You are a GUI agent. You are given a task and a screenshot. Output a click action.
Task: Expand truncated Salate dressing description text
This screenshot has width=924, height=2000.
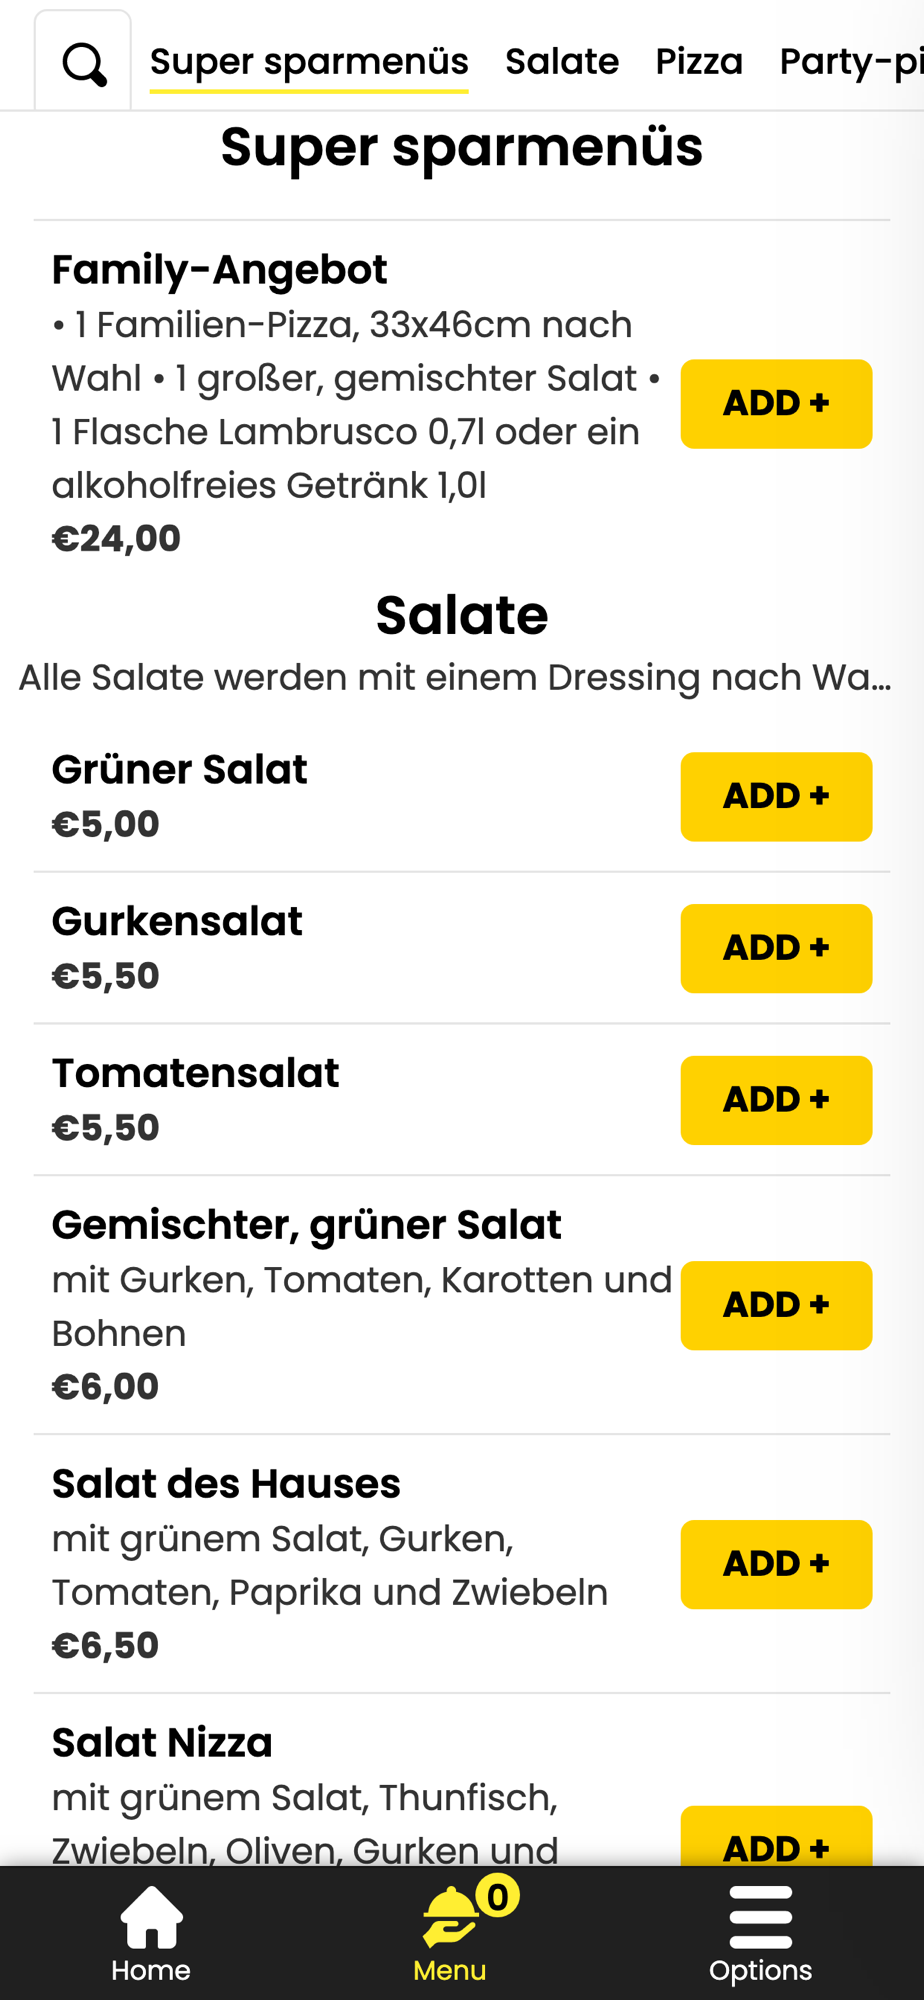click(x=455, y=677)
